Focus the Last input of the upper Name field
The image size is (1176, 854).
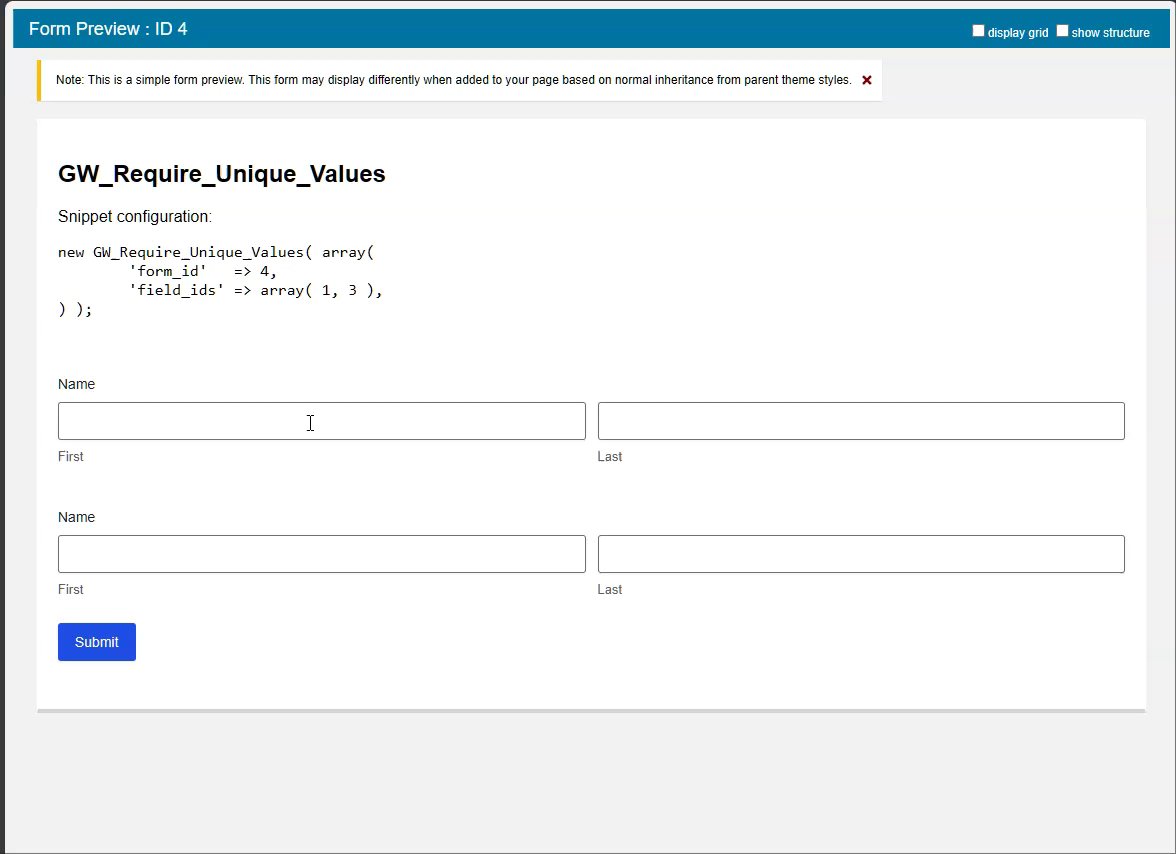861,421
